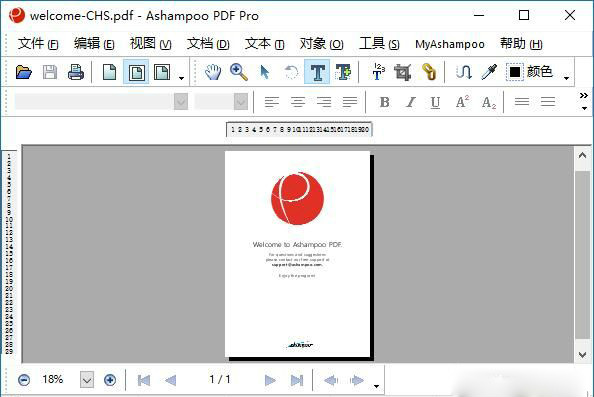Select the single blank page layout icon
This screenshot has width=594, height=397.
pyautogui.click(x=109, y=72)
